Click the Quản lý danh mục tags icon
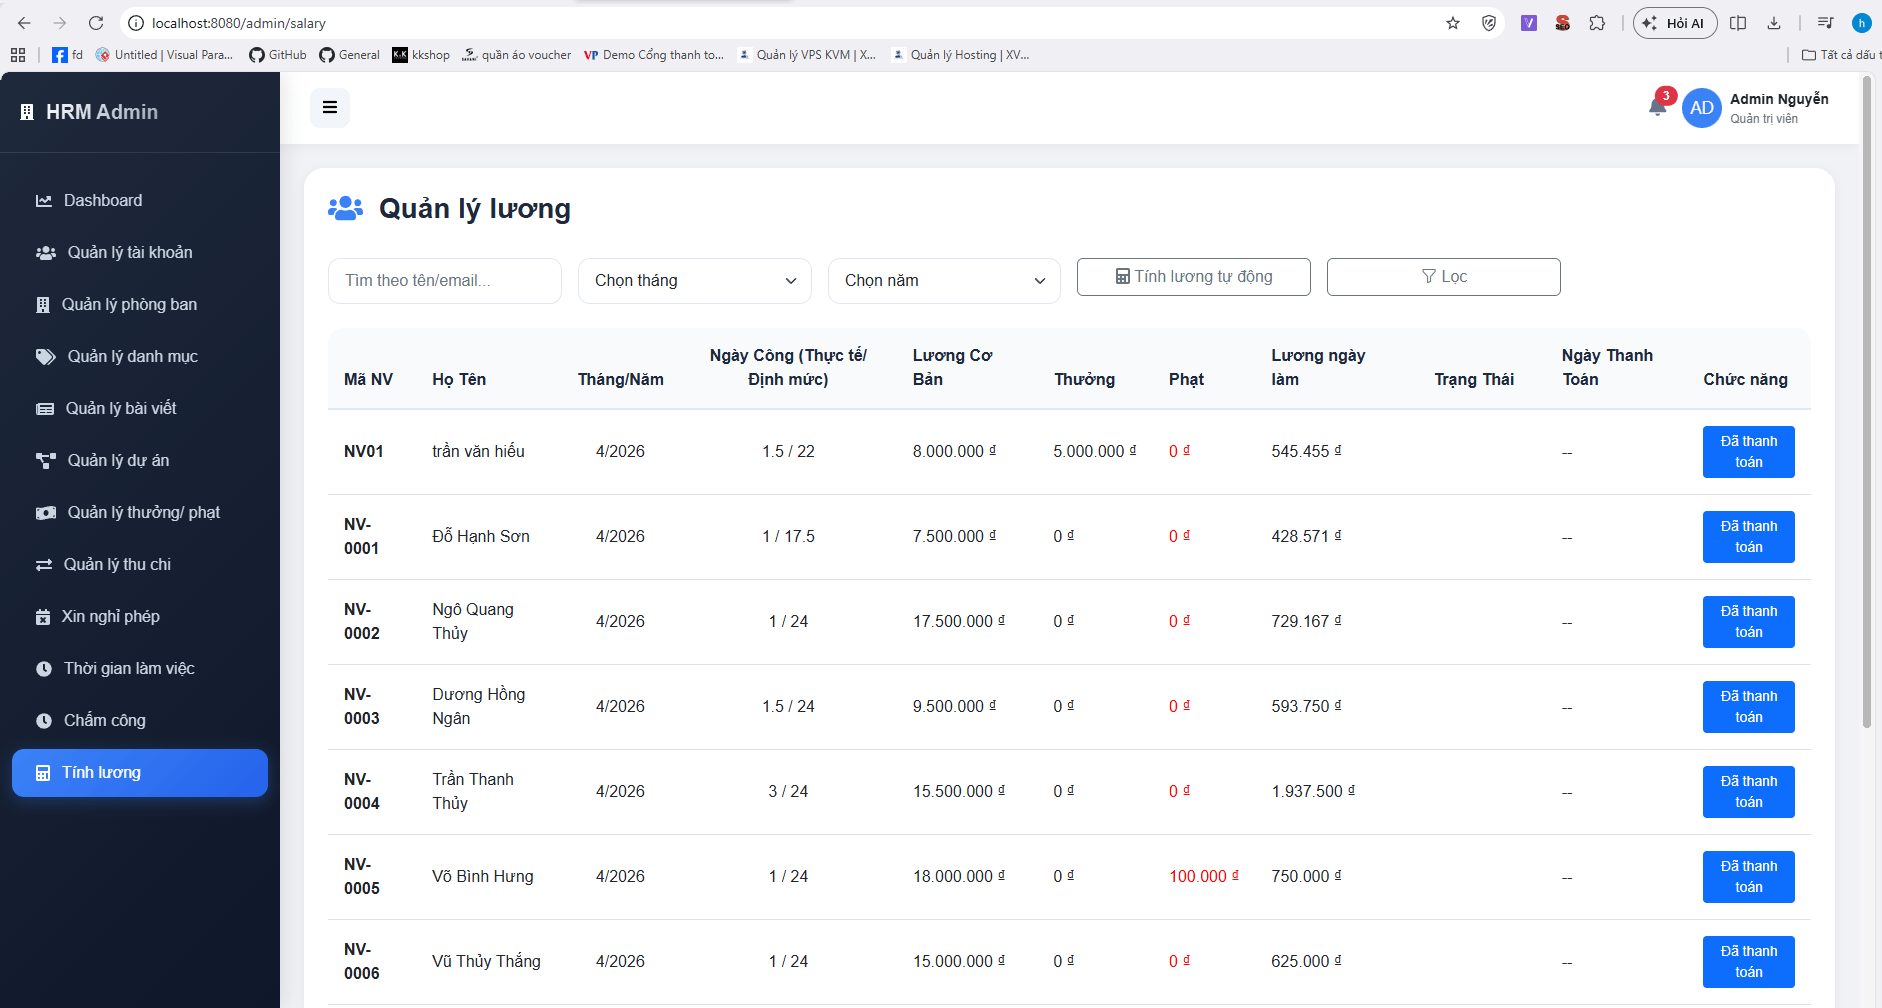Viewport: 1882px width, 1008px height. coord(46,357)
